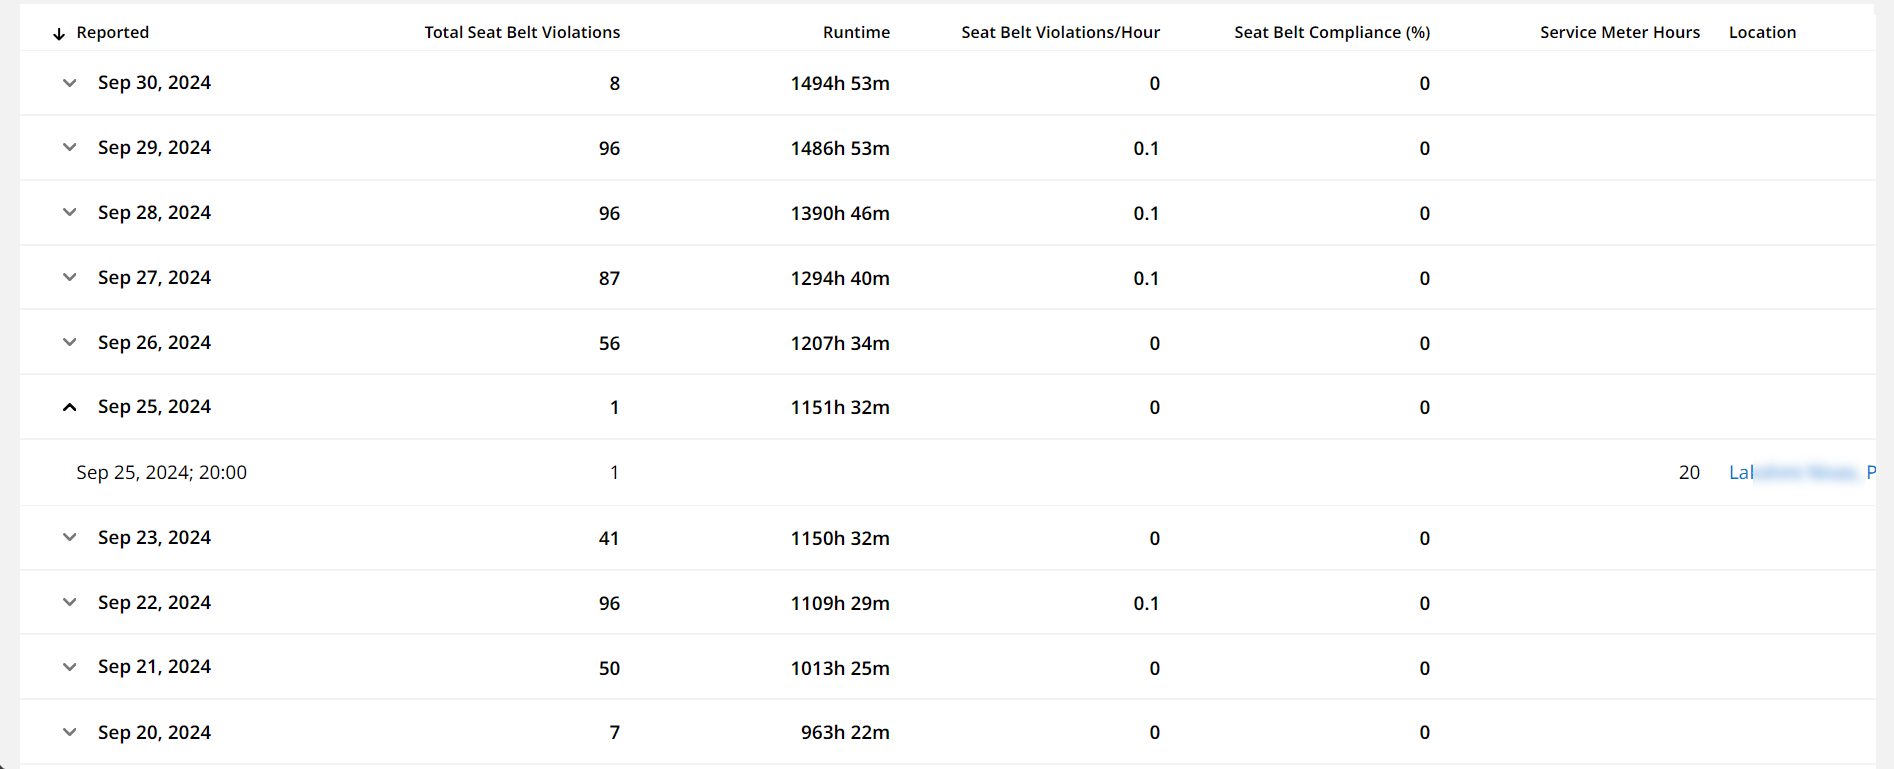Open the blue location link

pos(1802,472)
